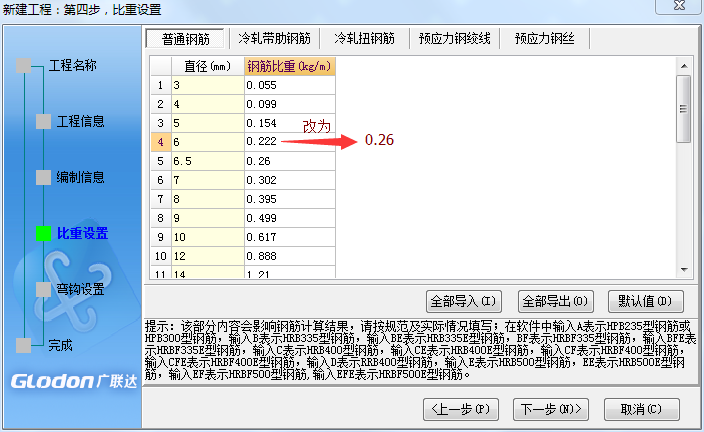The width and height of the screenshot is (704, 432).
Task: Click the green square beside 比重设置
Action: (44, 234)
